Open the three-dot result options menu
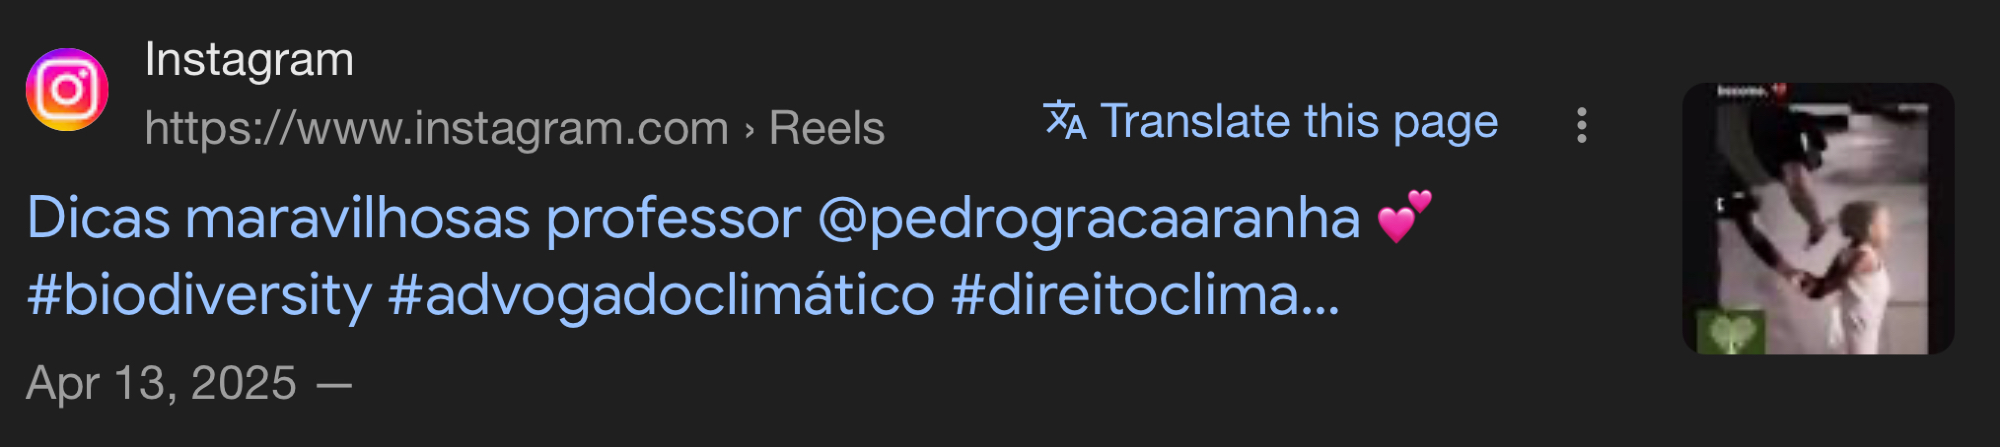Screen dimensions: 2000x447 coord(1581,125)
